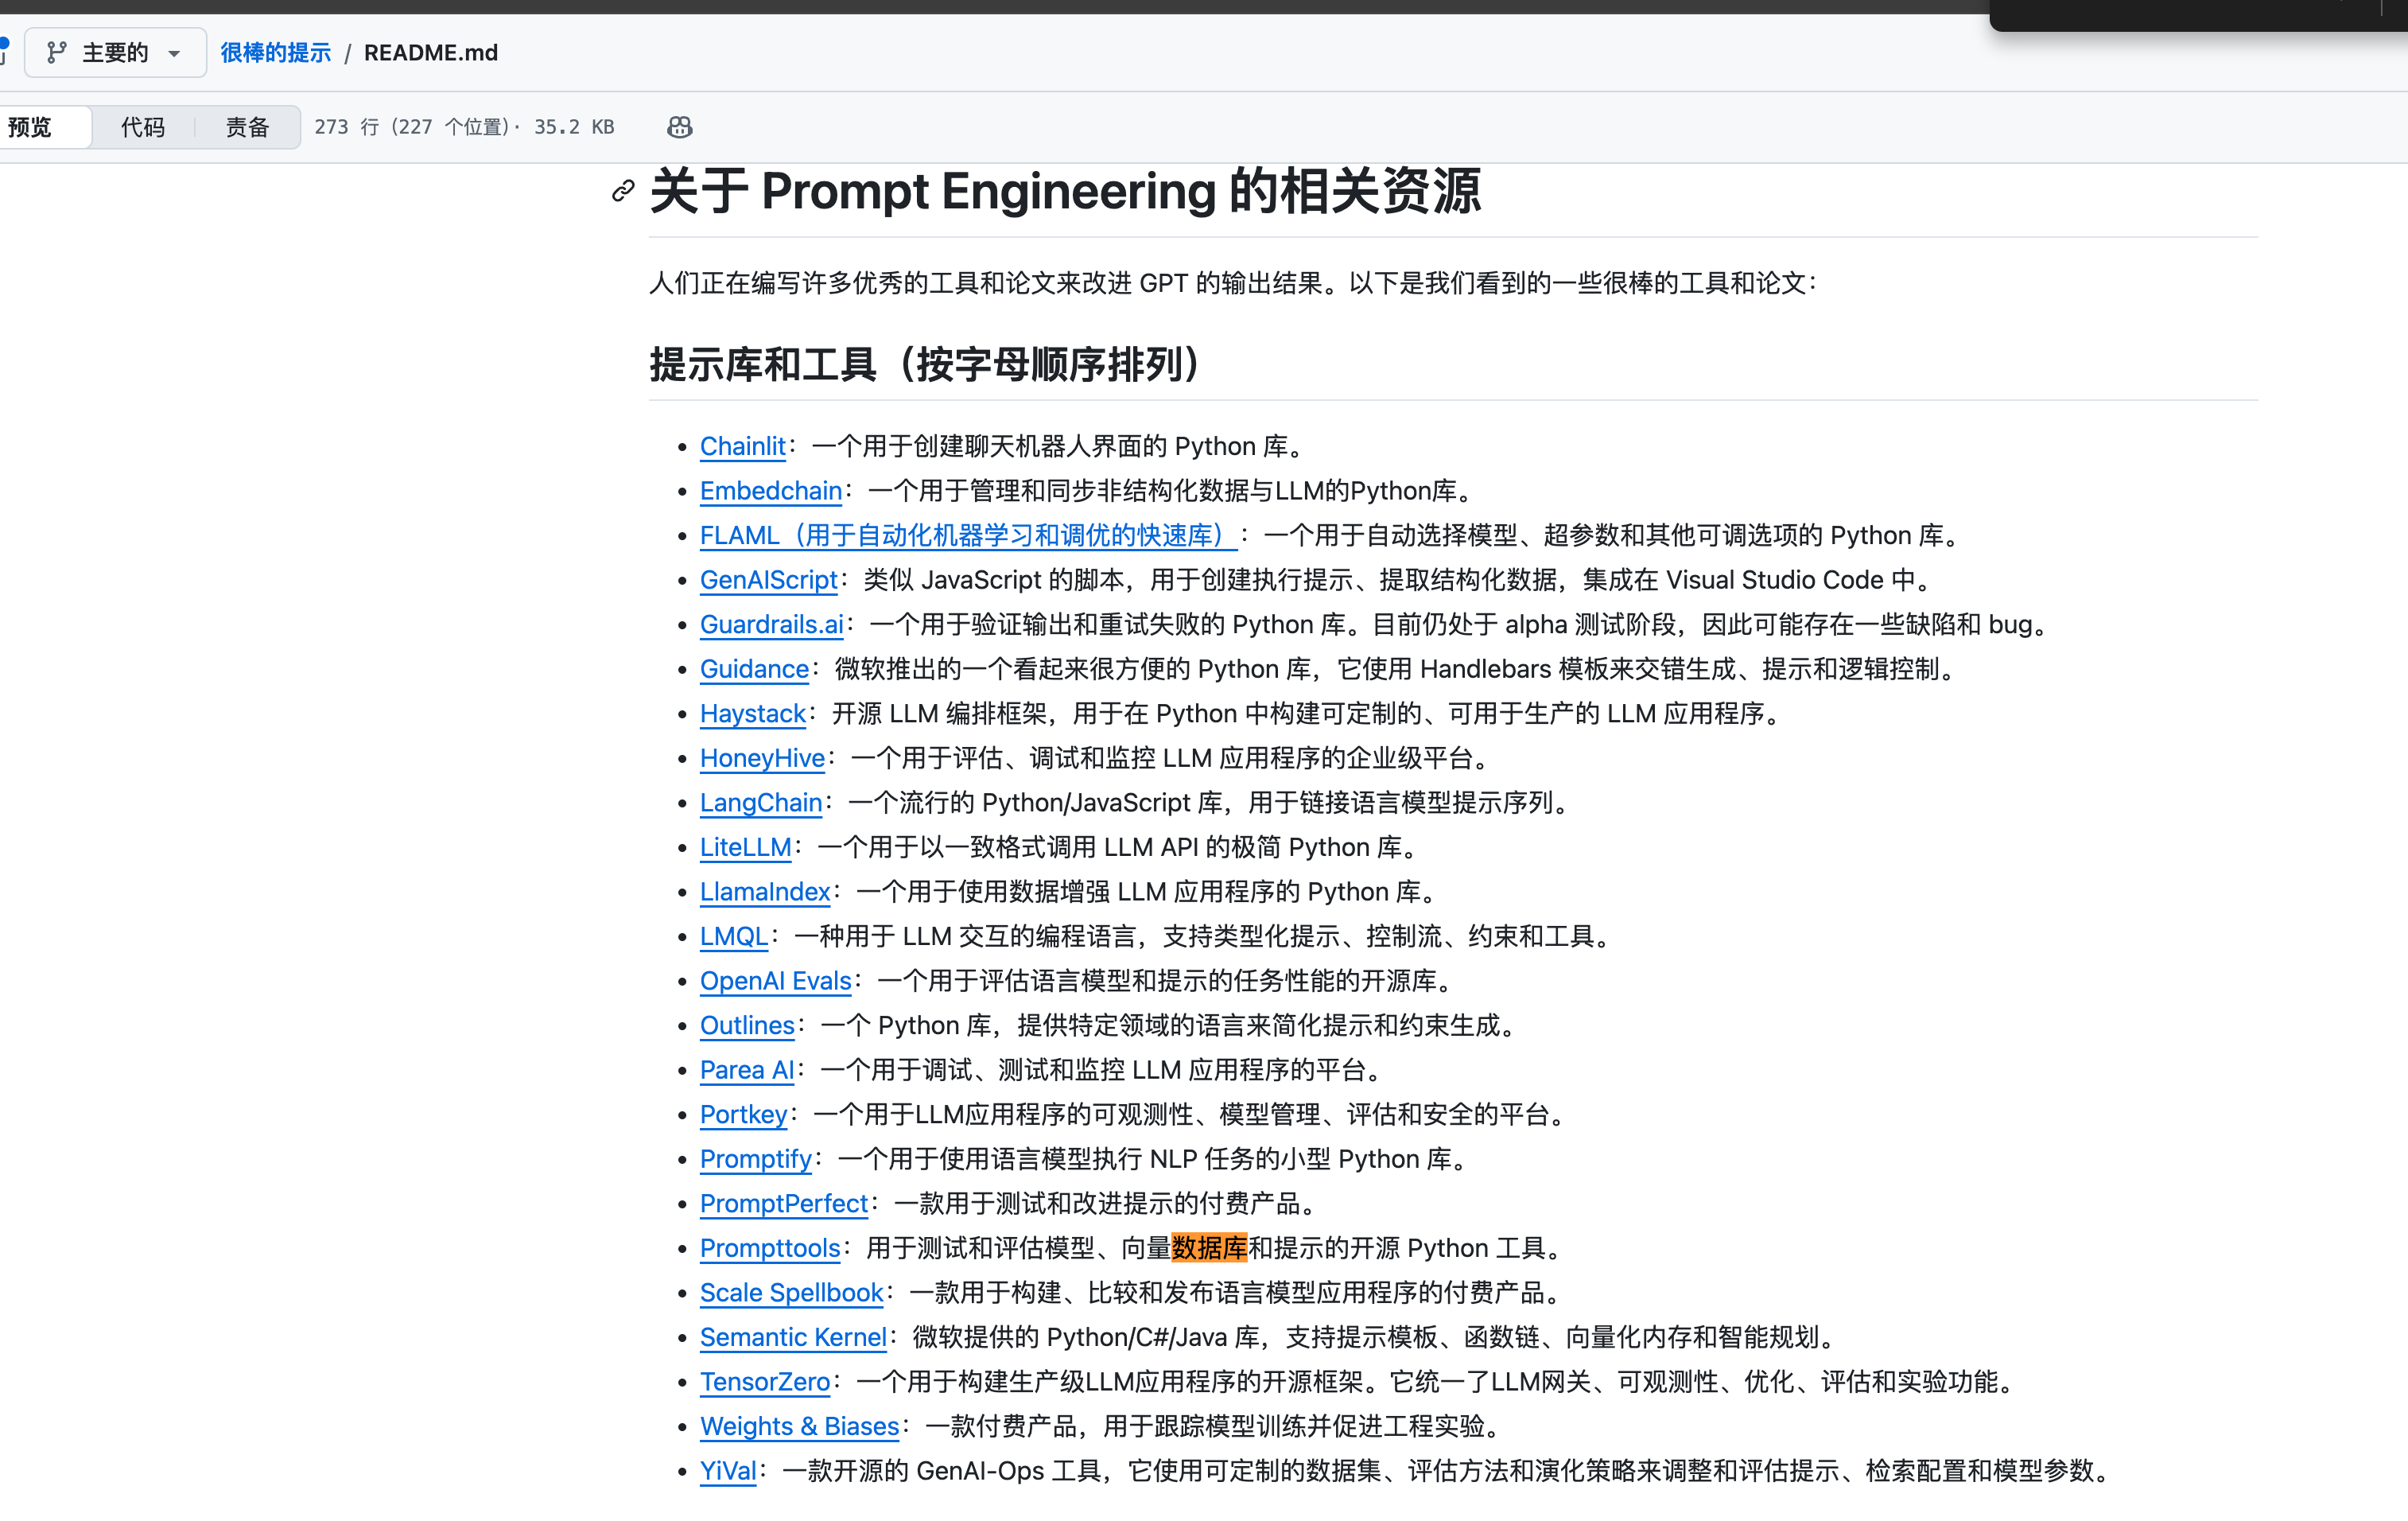
Task: Open the Semantic Kernel link
Action: click(792, 1337)
